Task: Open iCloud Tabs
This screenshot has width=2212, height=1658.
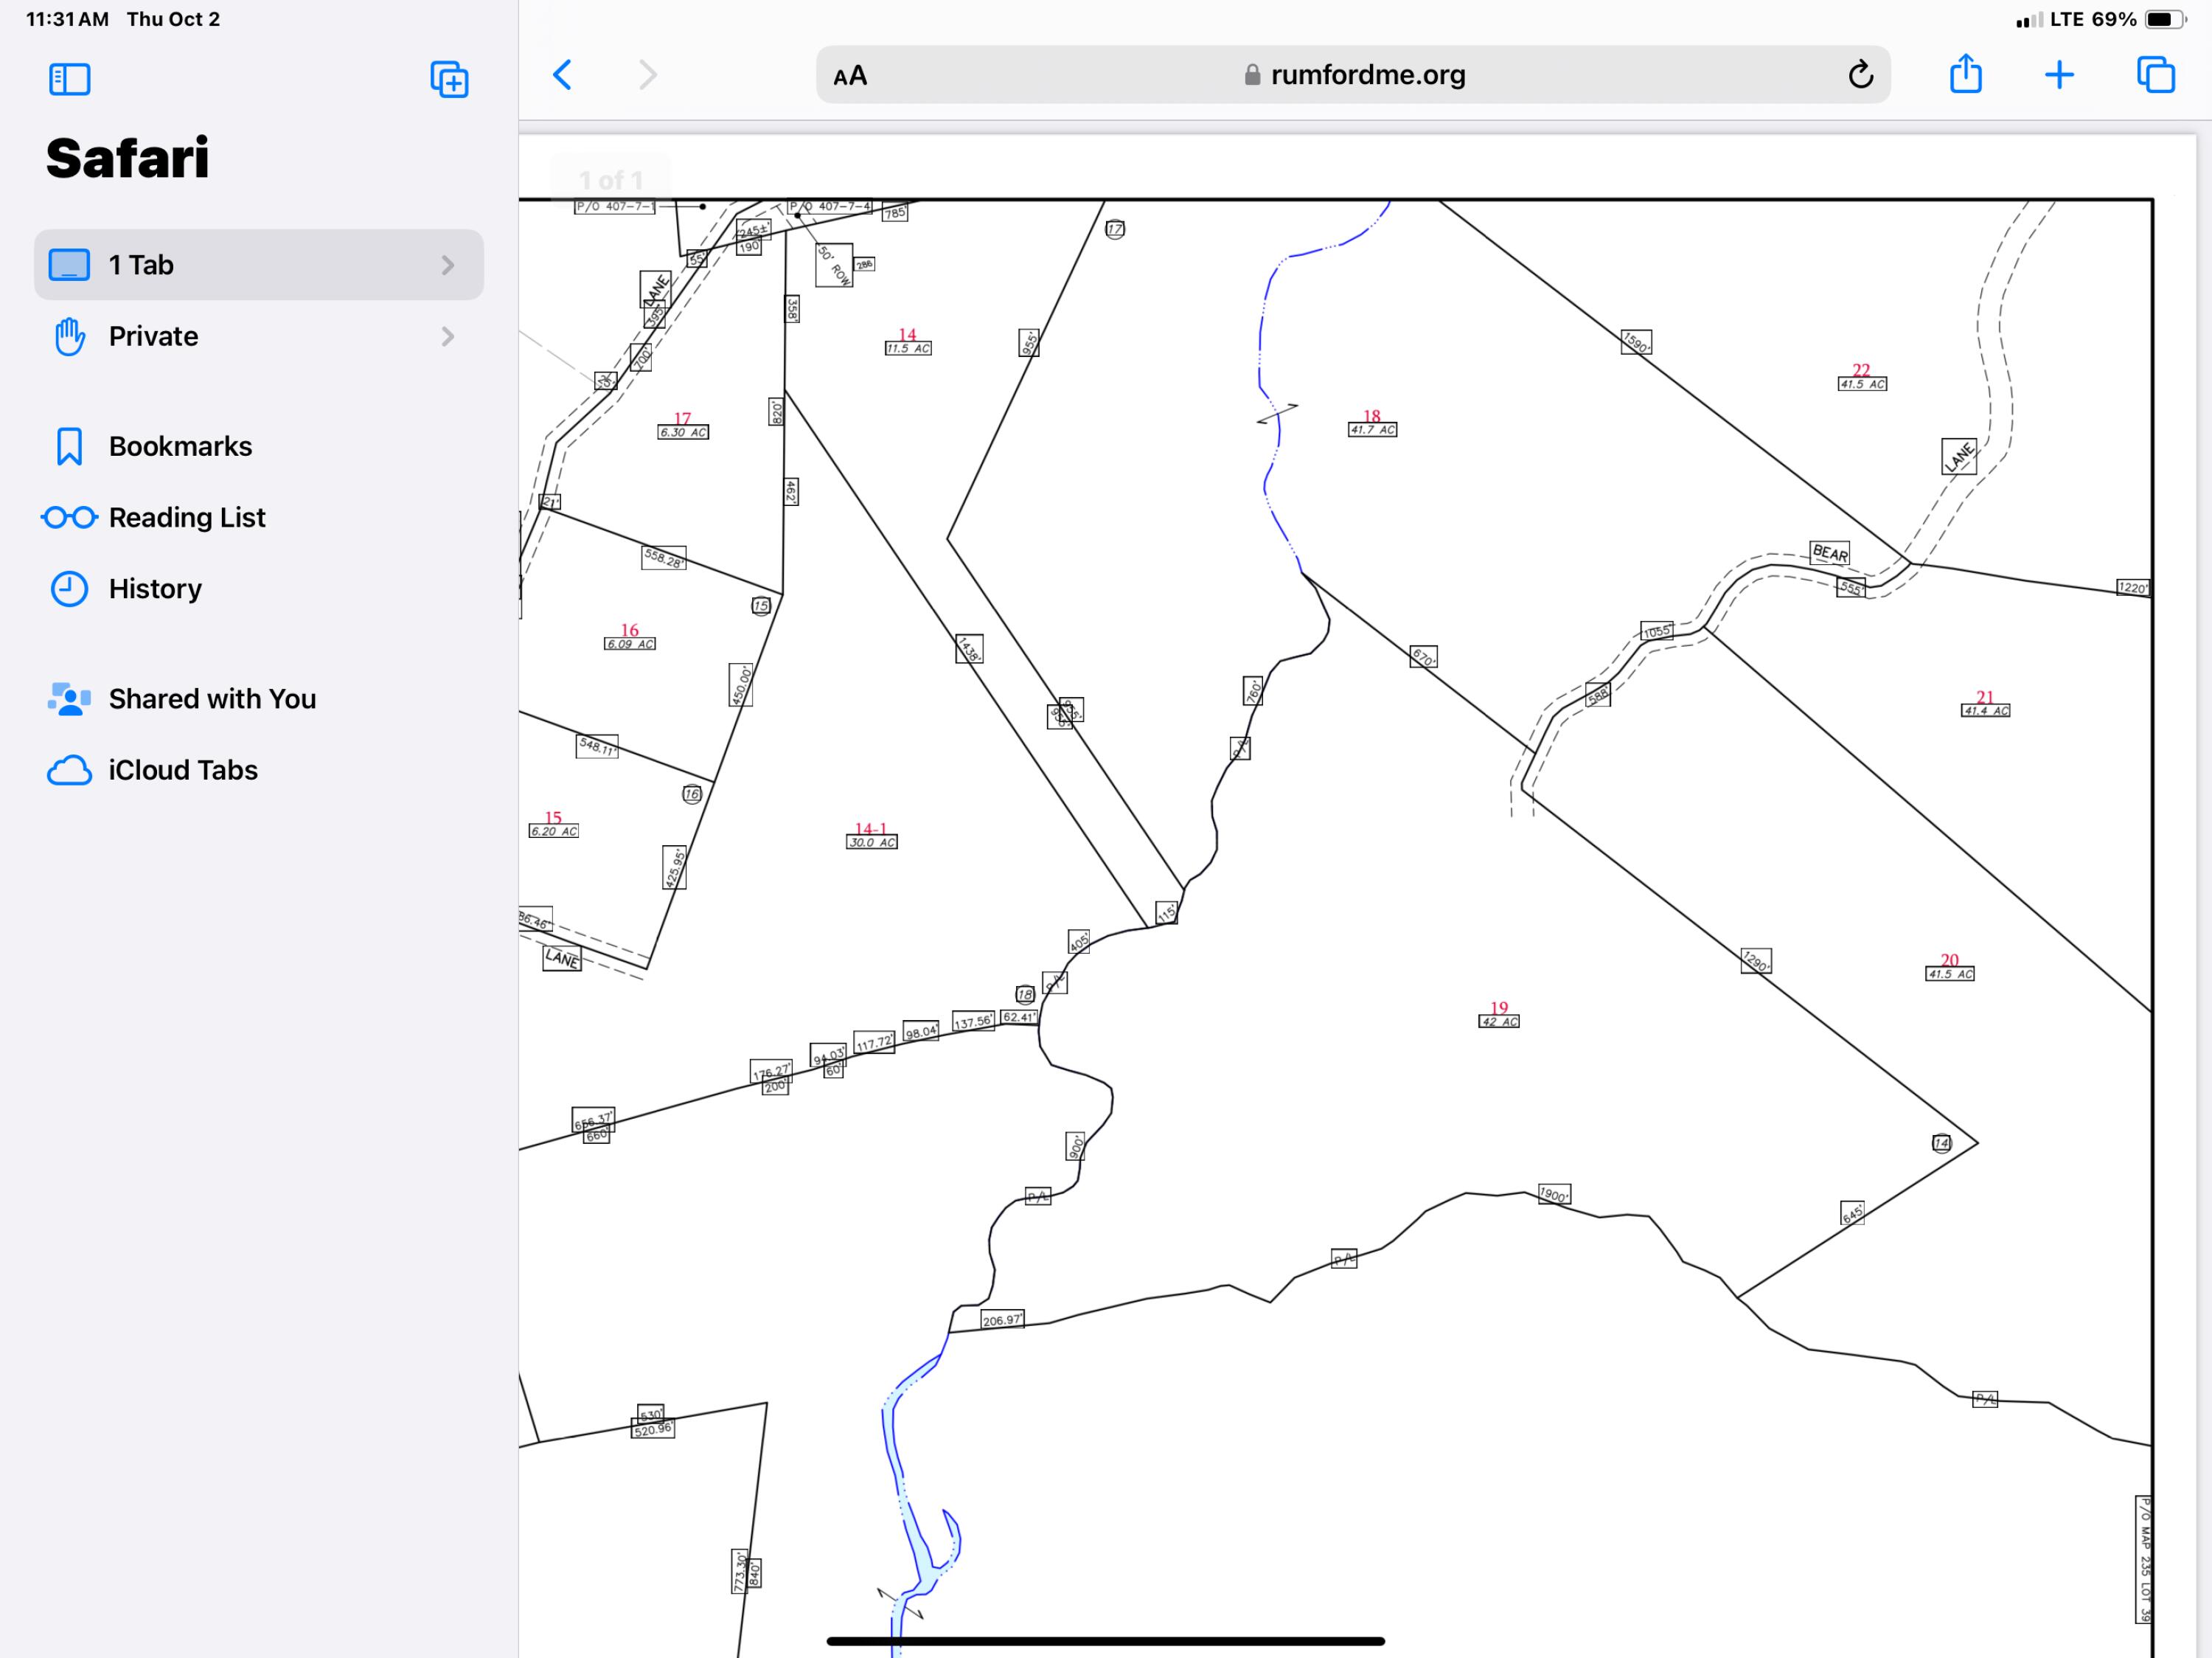Action: 184,770
